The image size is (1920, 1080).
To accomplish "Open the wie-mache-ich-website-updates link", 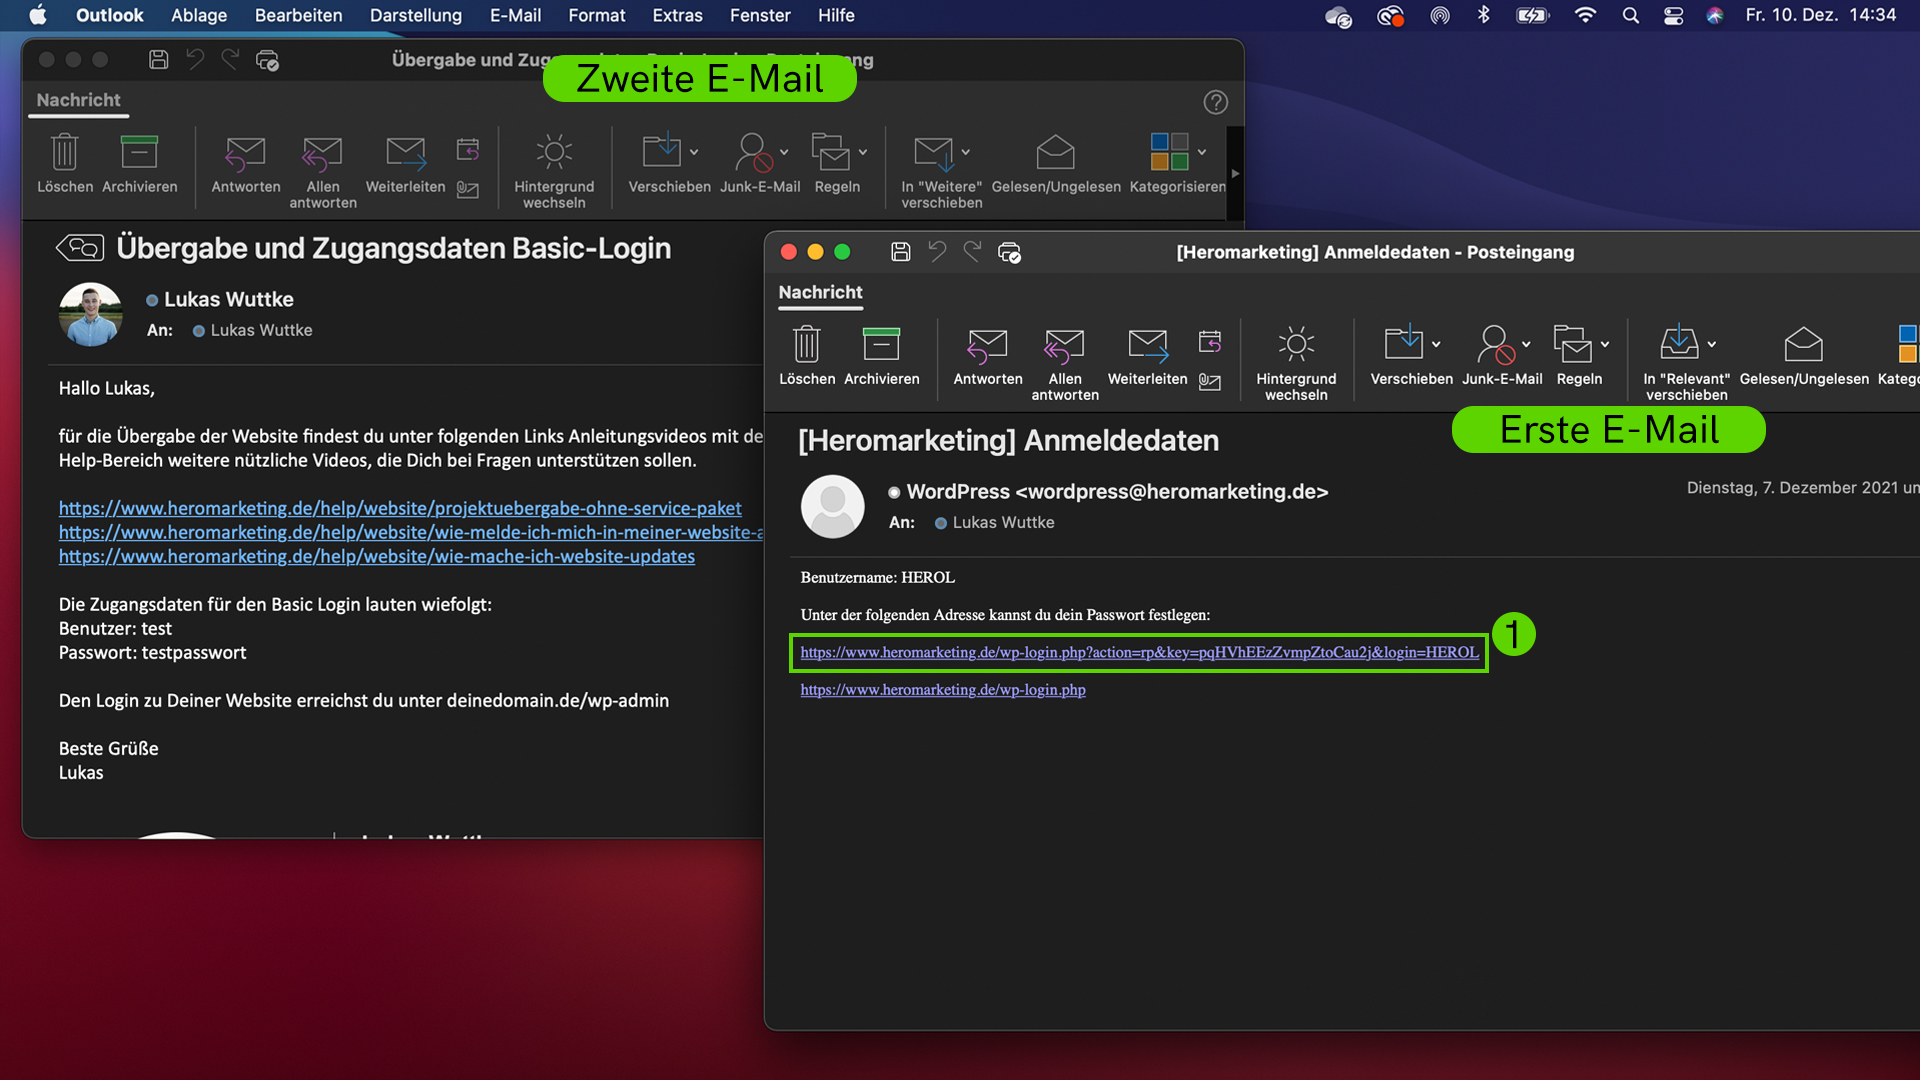I will 376,556.
